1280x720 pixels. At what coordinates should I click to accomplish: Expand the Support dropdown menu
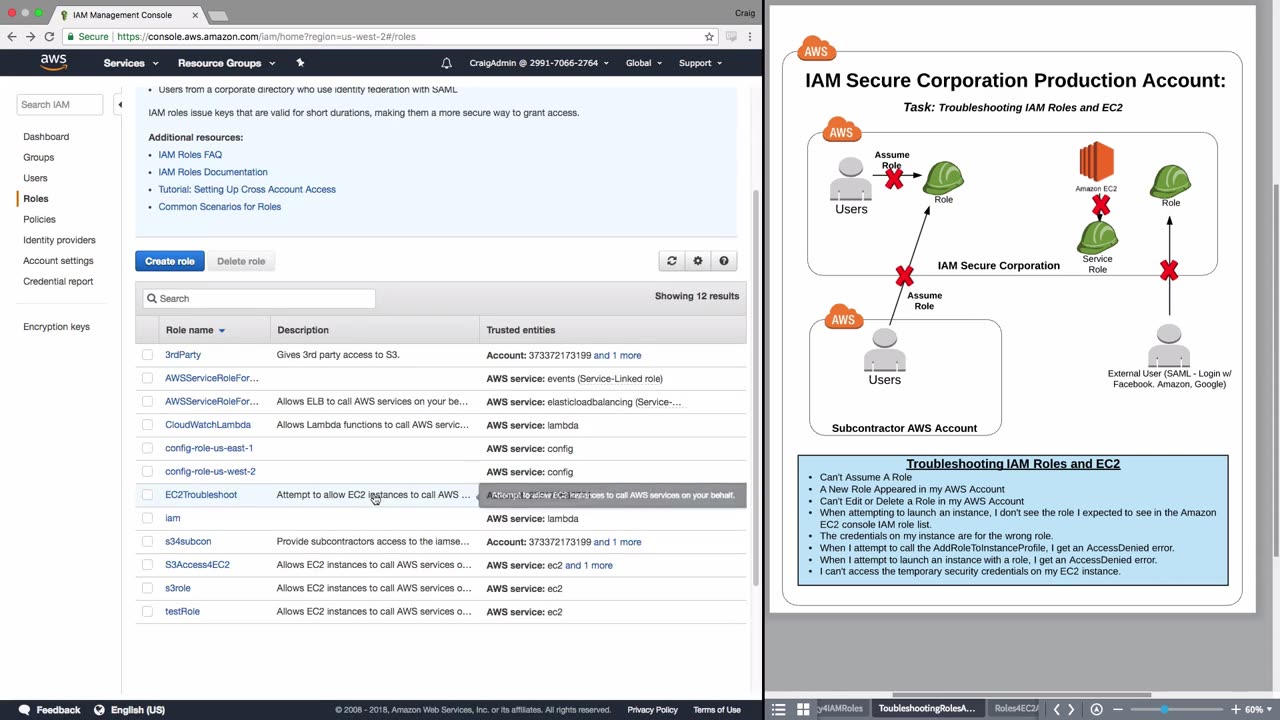(701, 63)
